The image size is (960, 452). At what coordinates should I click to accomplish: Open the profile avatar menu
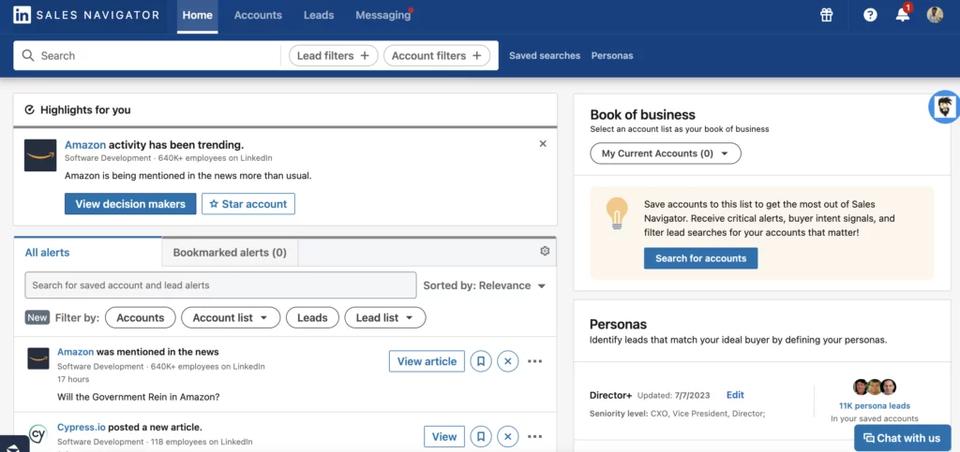(935, 15)
